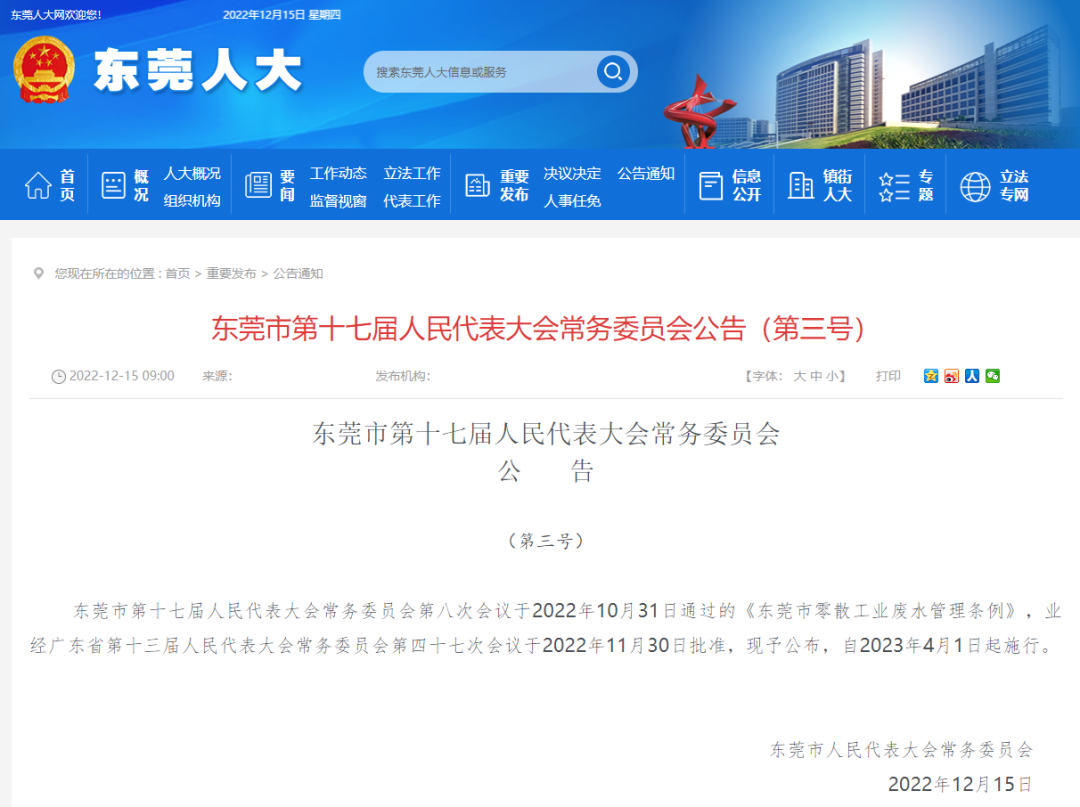Open 监督视窗 menu link

tap(338, 201)
